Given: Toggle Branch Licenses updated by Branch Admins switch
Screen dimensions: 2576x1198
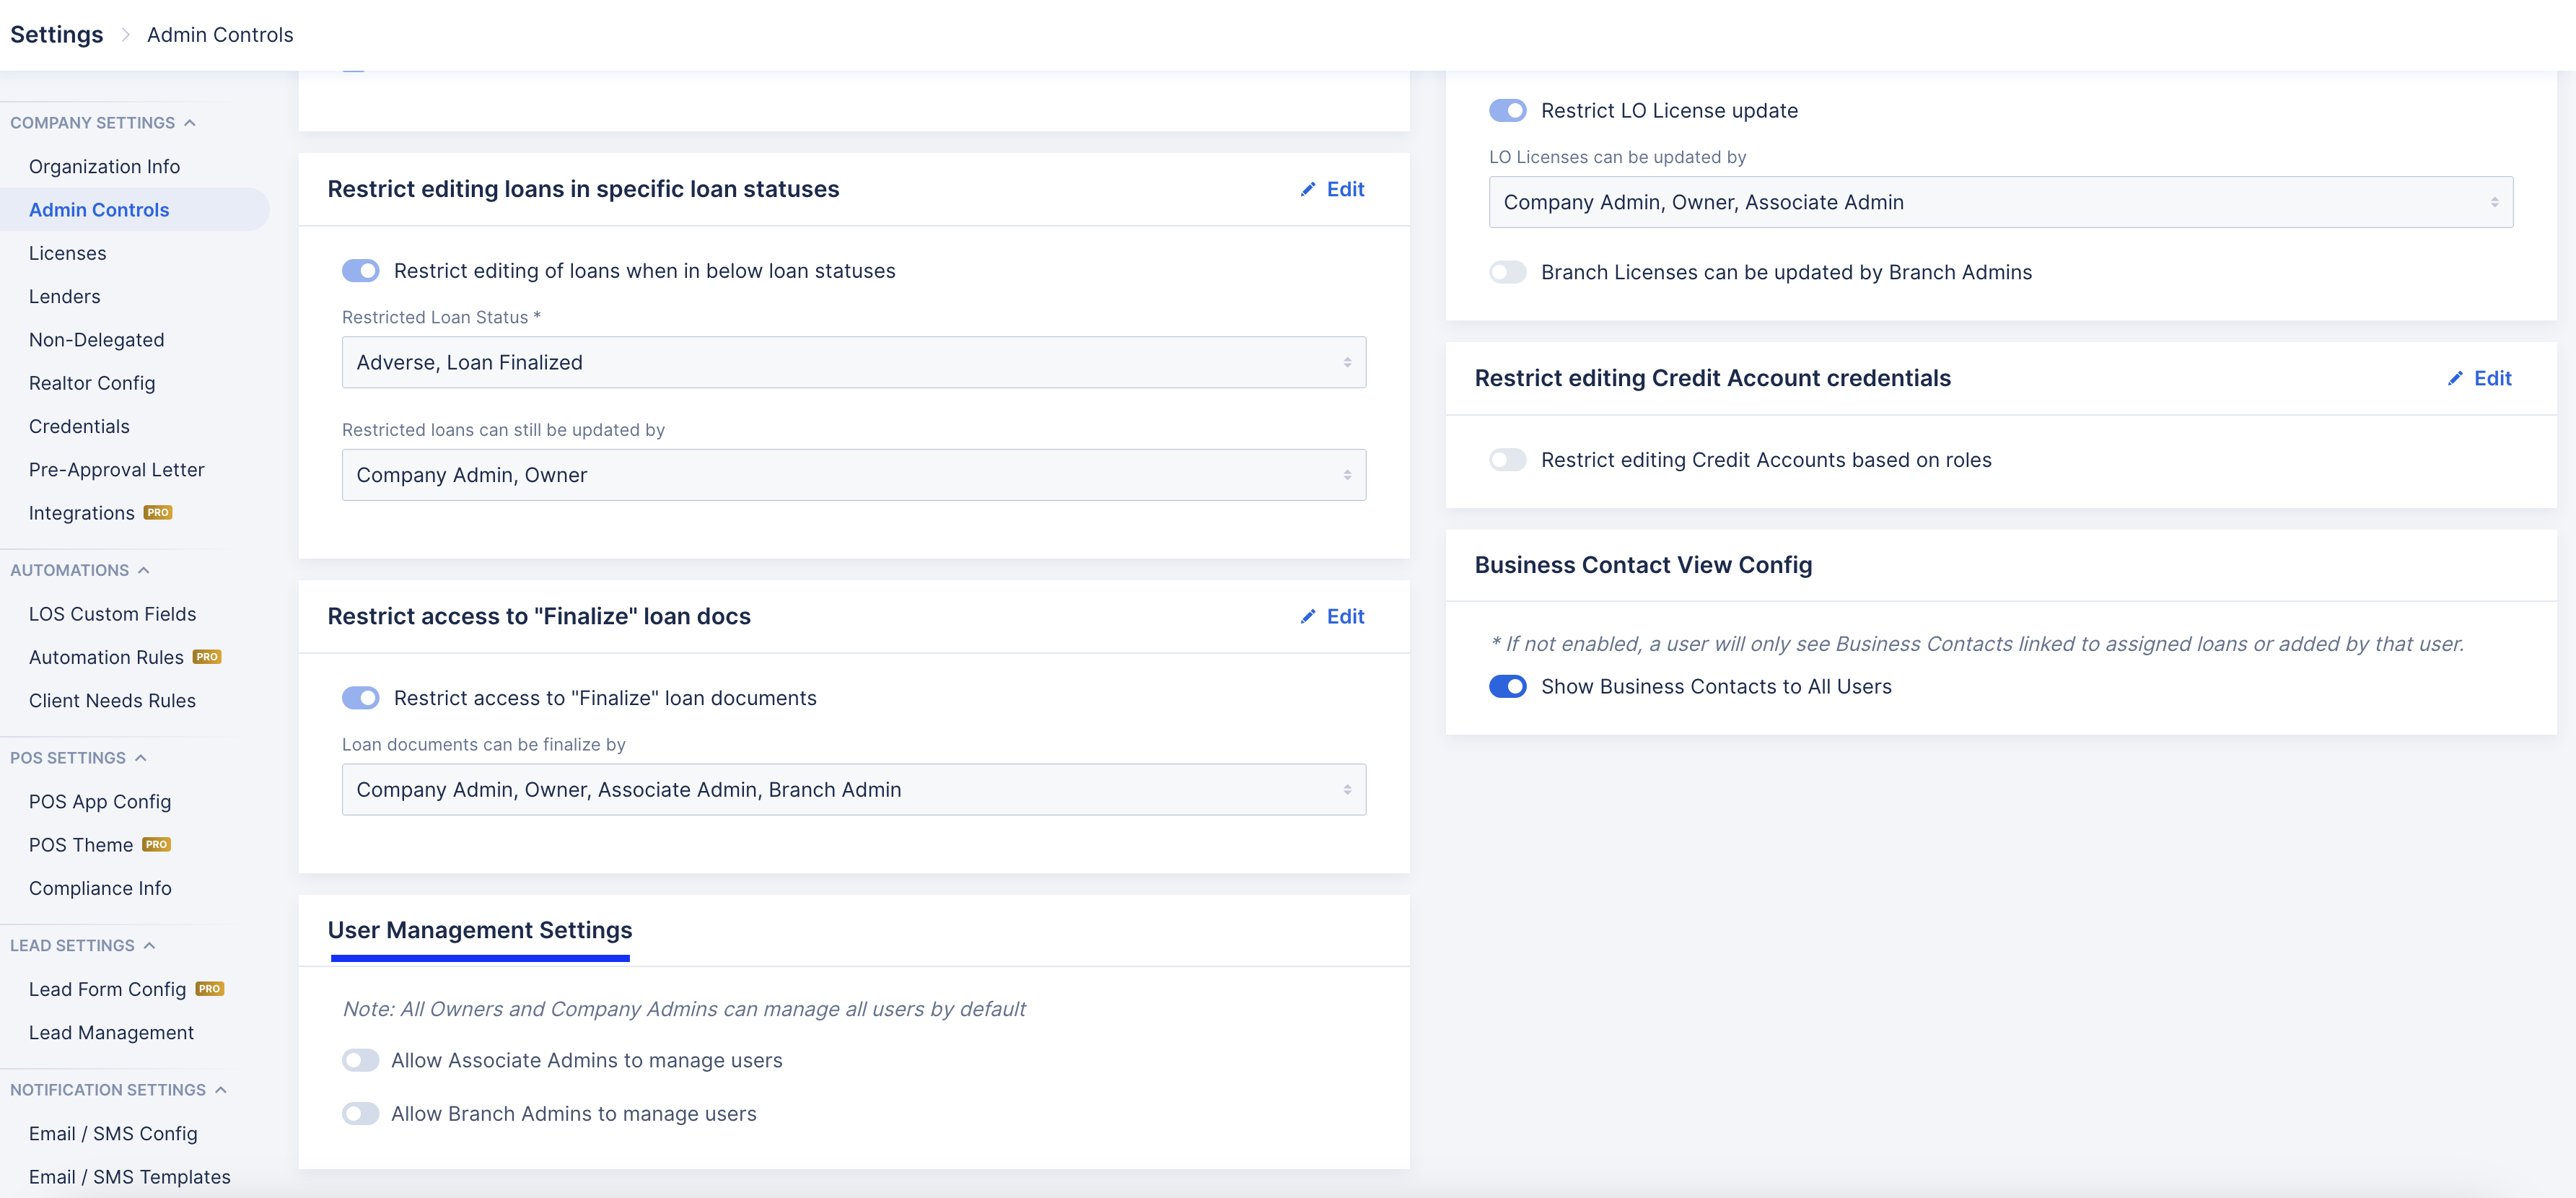Looking at the screenshot, I should 1507,272.
